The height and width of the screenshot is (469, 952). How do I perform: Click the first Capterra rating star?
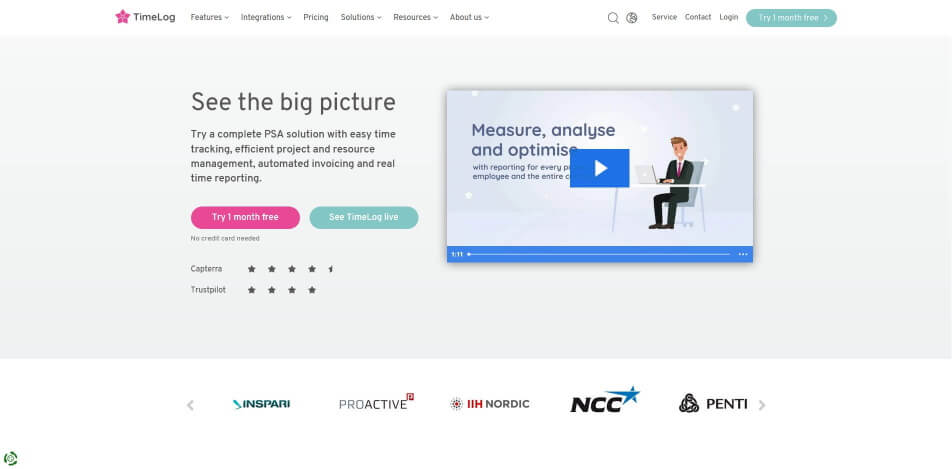click(x=251, y=269)
